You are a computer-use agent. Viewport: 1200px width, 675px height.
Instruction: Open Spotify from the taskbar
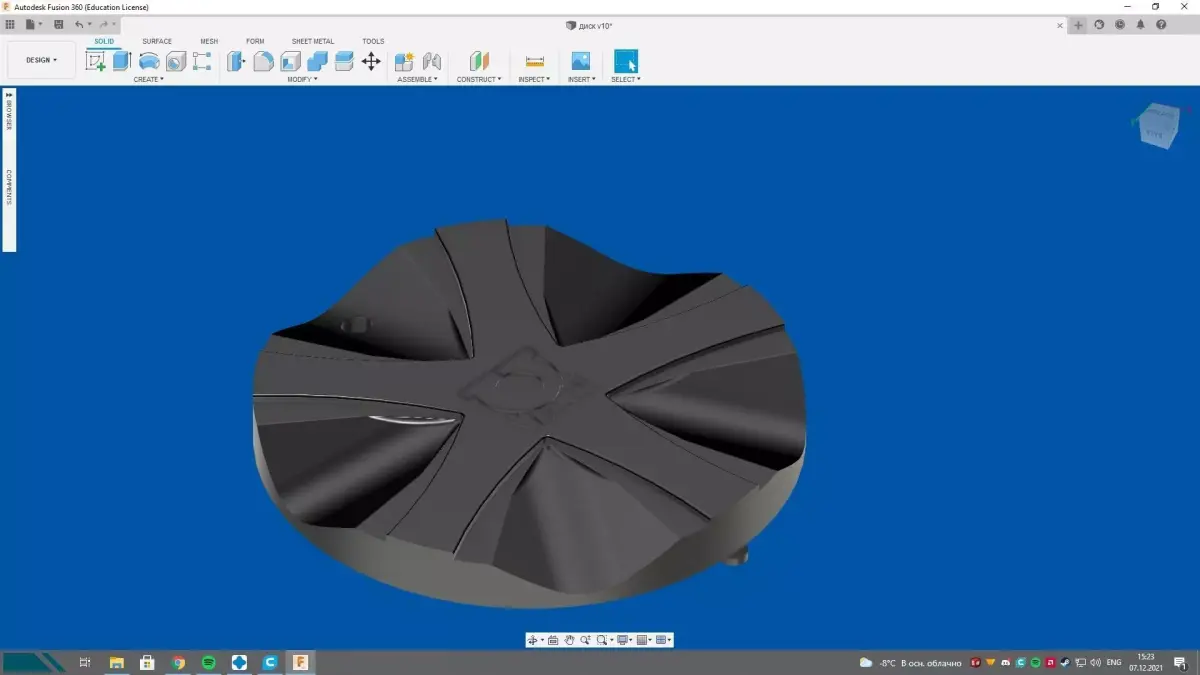click(209, 662)
